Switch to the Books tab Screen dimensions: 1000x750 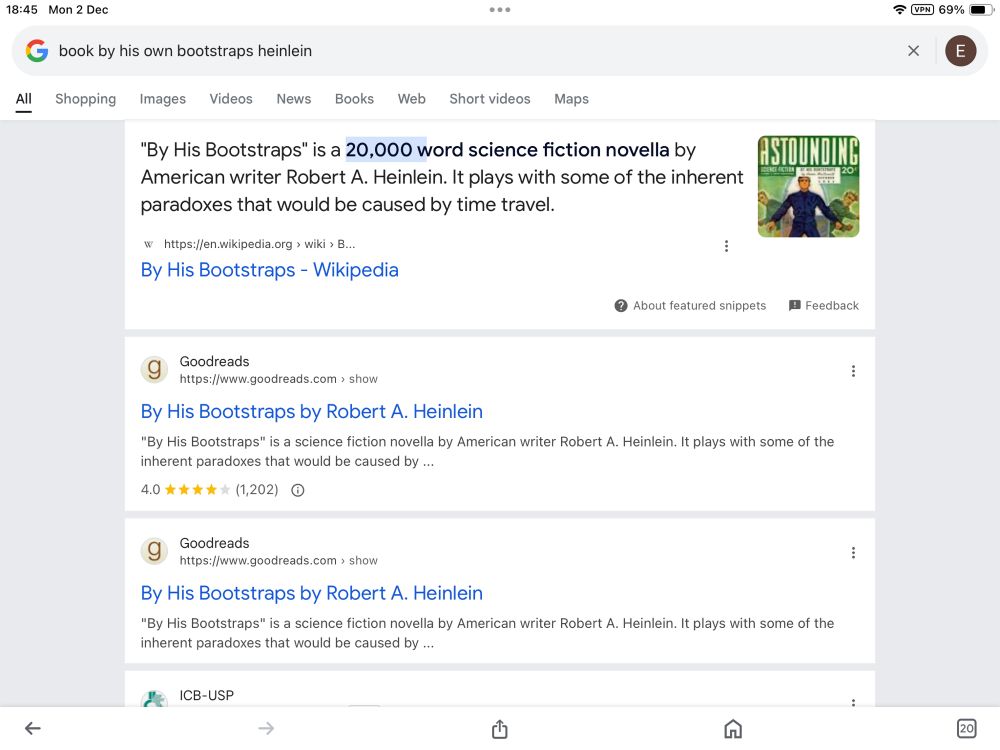tap(354, 99)
